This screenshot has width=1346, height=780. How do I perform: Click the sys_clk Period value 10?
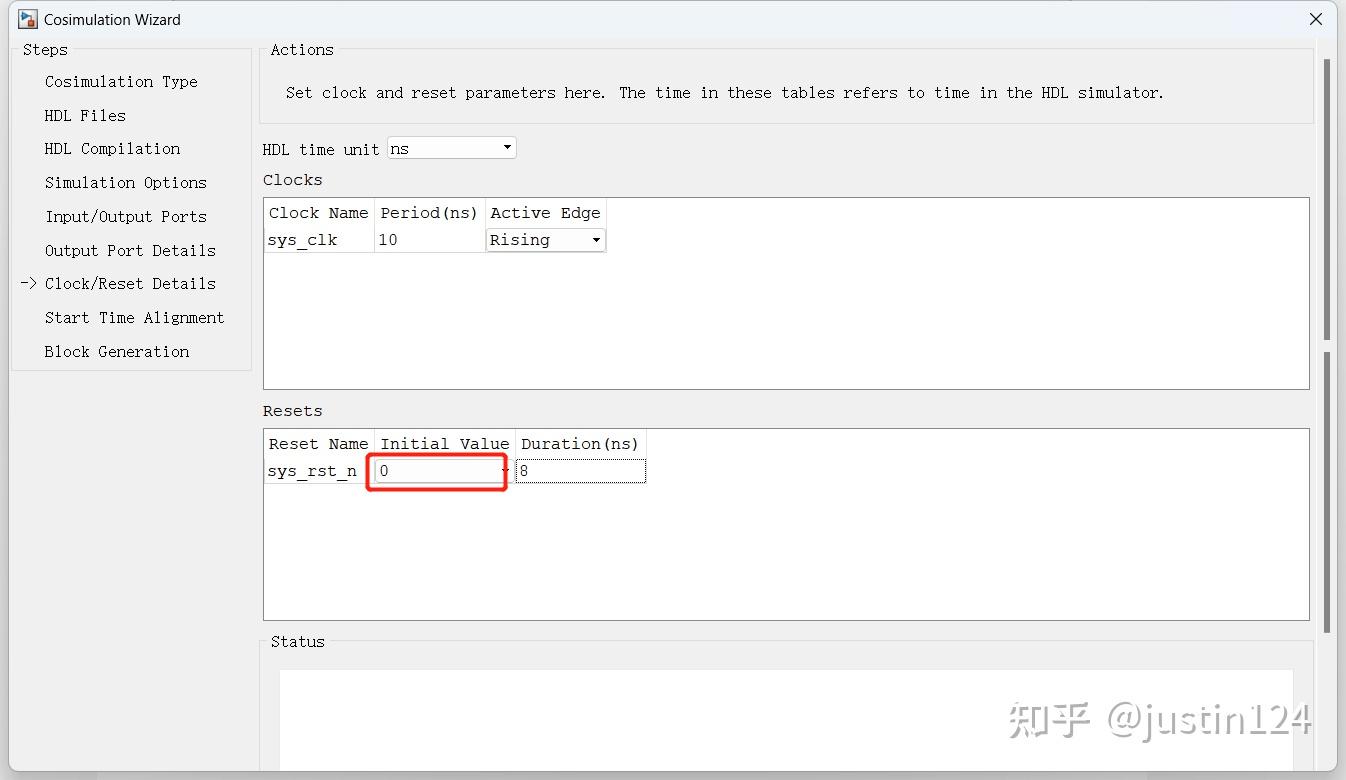(x=430, y=240)
